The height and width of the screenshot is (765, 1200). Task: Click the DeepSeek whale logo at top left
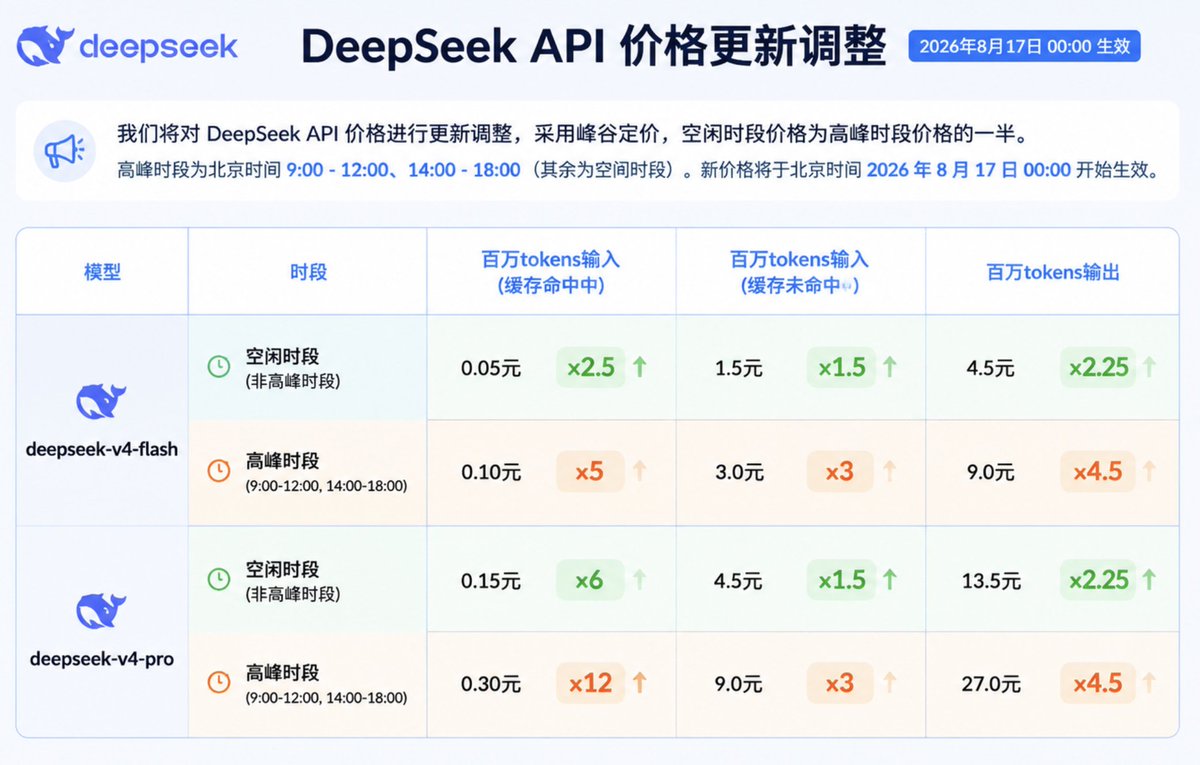click(44, 46)
